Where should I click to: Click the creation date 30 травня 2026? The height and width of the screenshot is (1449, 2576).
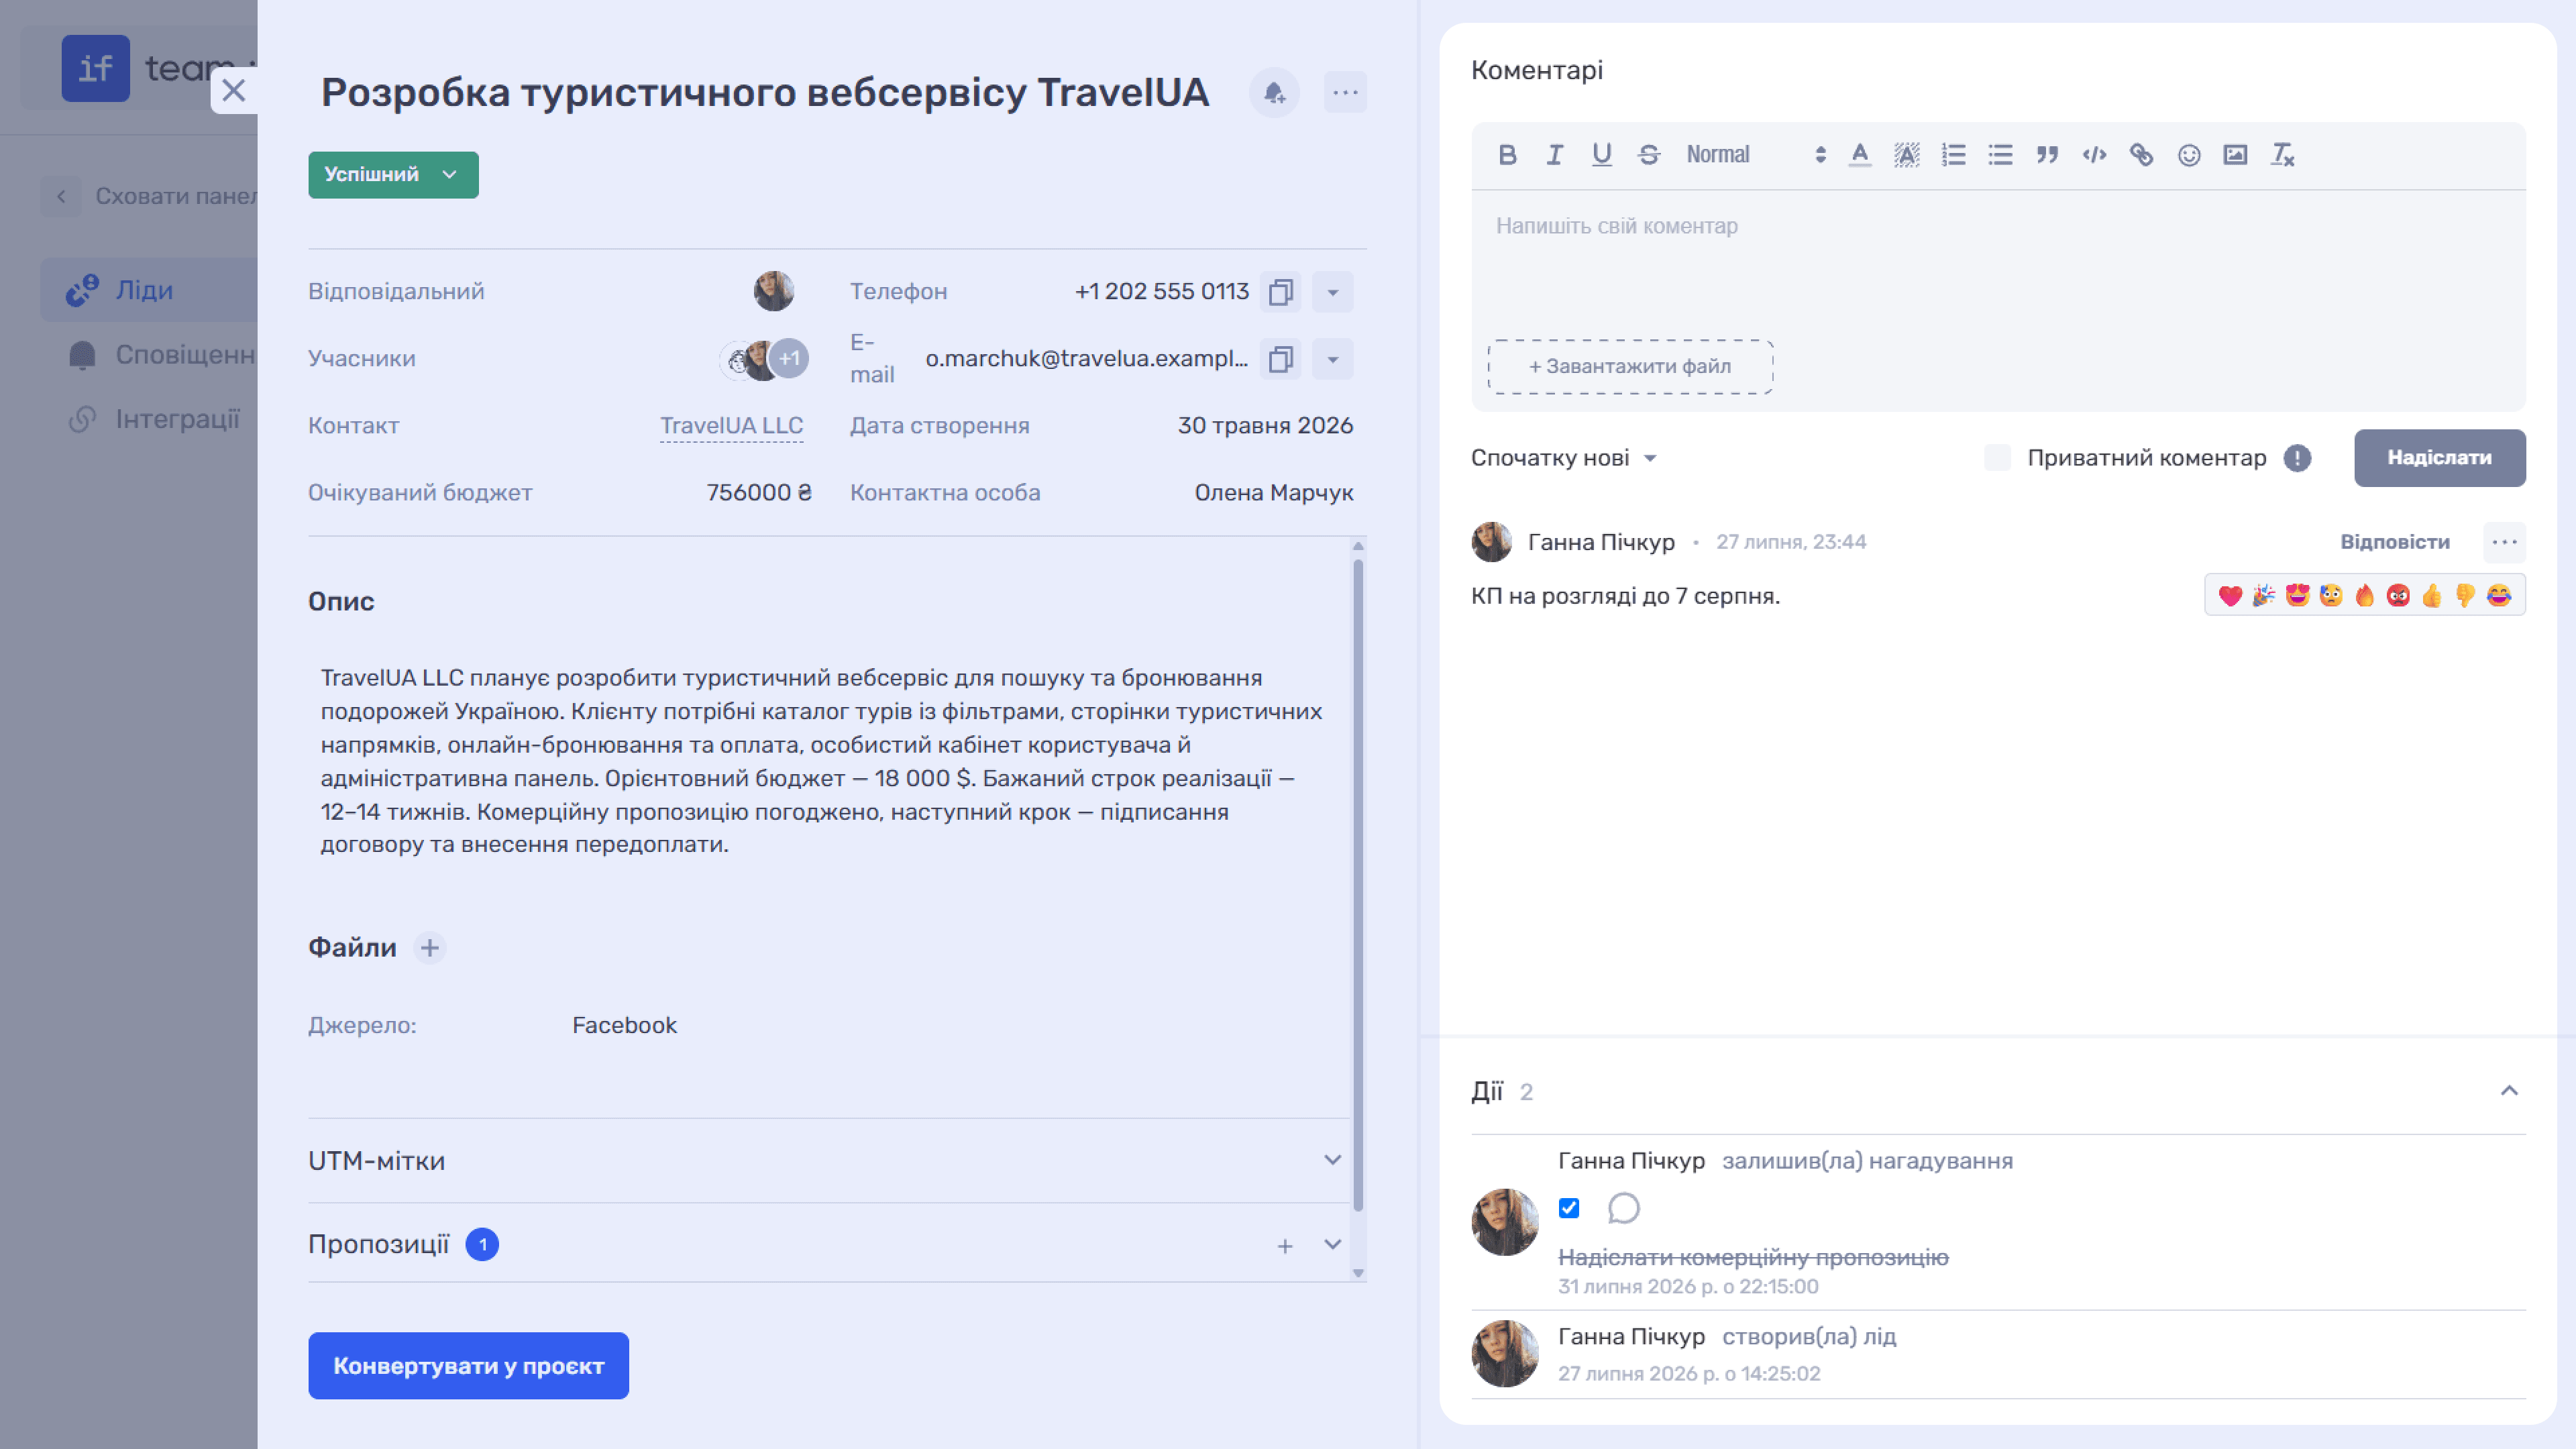coord(1265,426)
